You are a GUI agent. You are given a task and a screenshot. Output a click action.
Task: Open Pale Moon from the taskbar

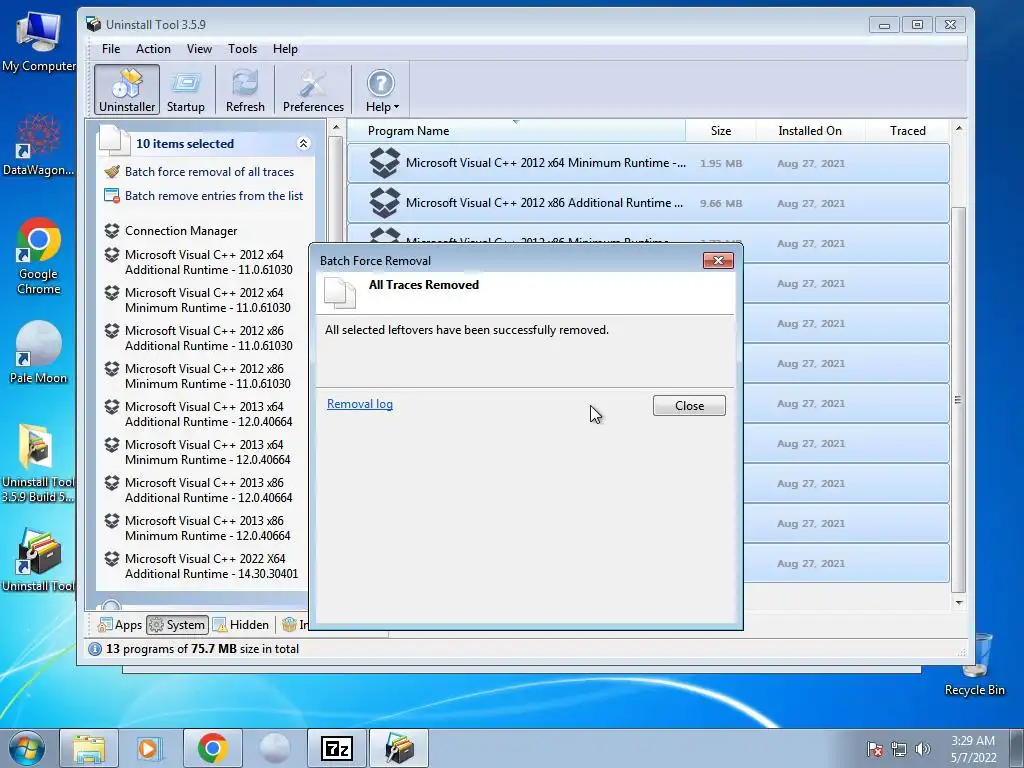(275, 748)
